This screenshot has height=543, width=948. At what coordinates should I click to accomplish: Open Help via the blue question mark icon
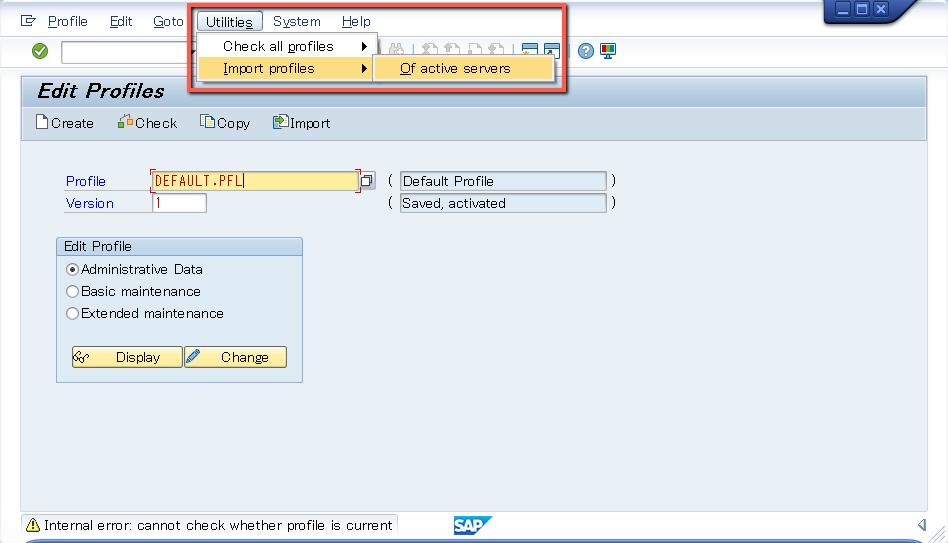pyautogui.click(x=585, y=51)
